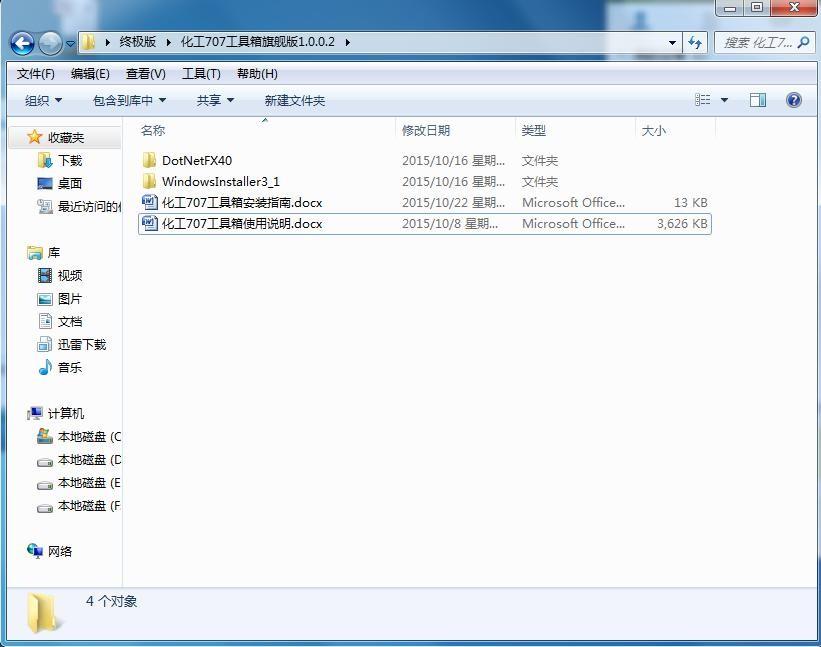Open the 查看 menu
Screen dimensions: 821x647
pos(144,73)
